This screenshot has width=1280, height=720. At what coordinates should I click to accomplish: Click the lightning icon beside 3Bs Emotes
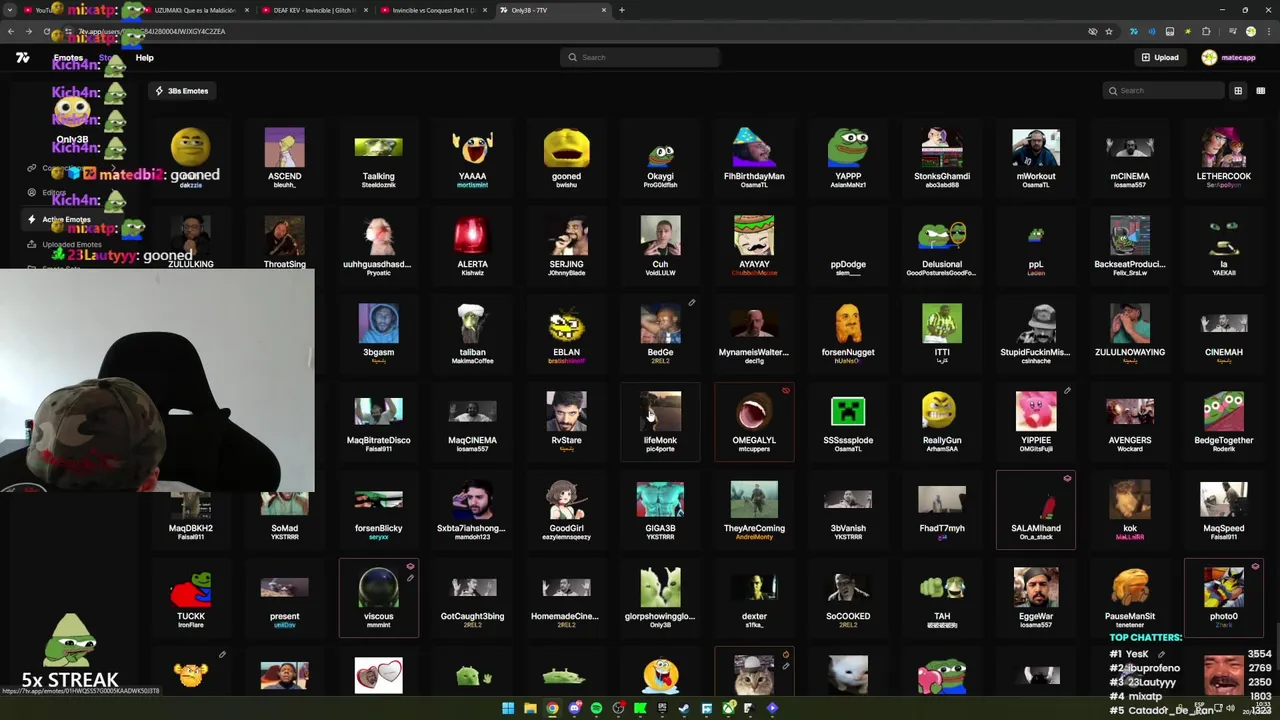pyautogui.click(x=159, y=91)
